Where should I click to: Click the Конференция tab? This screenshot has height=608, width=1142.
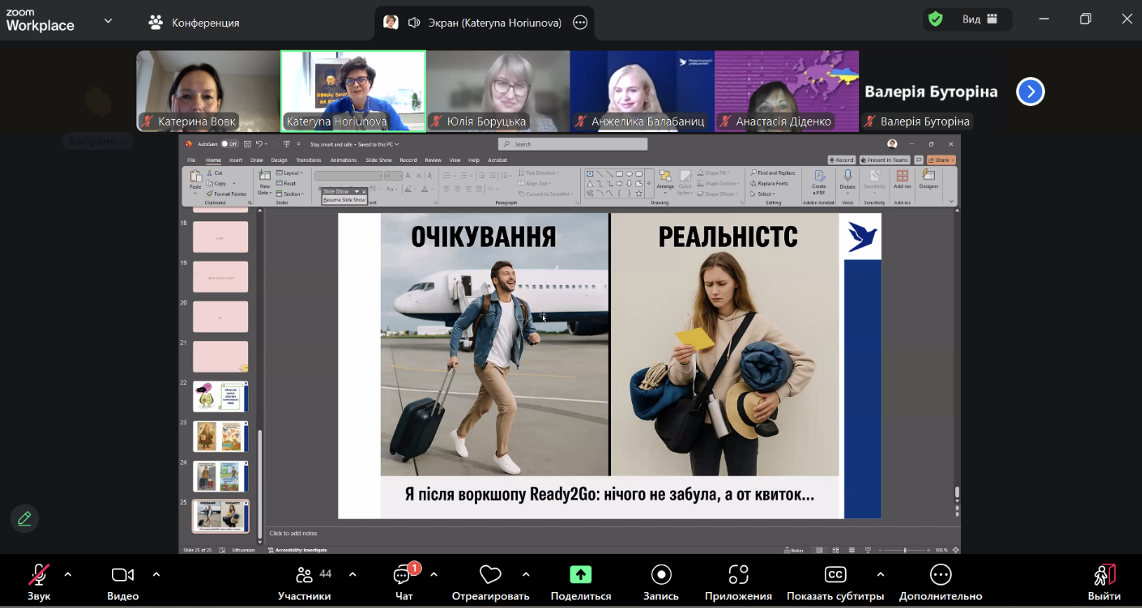[x=194, y=22]
